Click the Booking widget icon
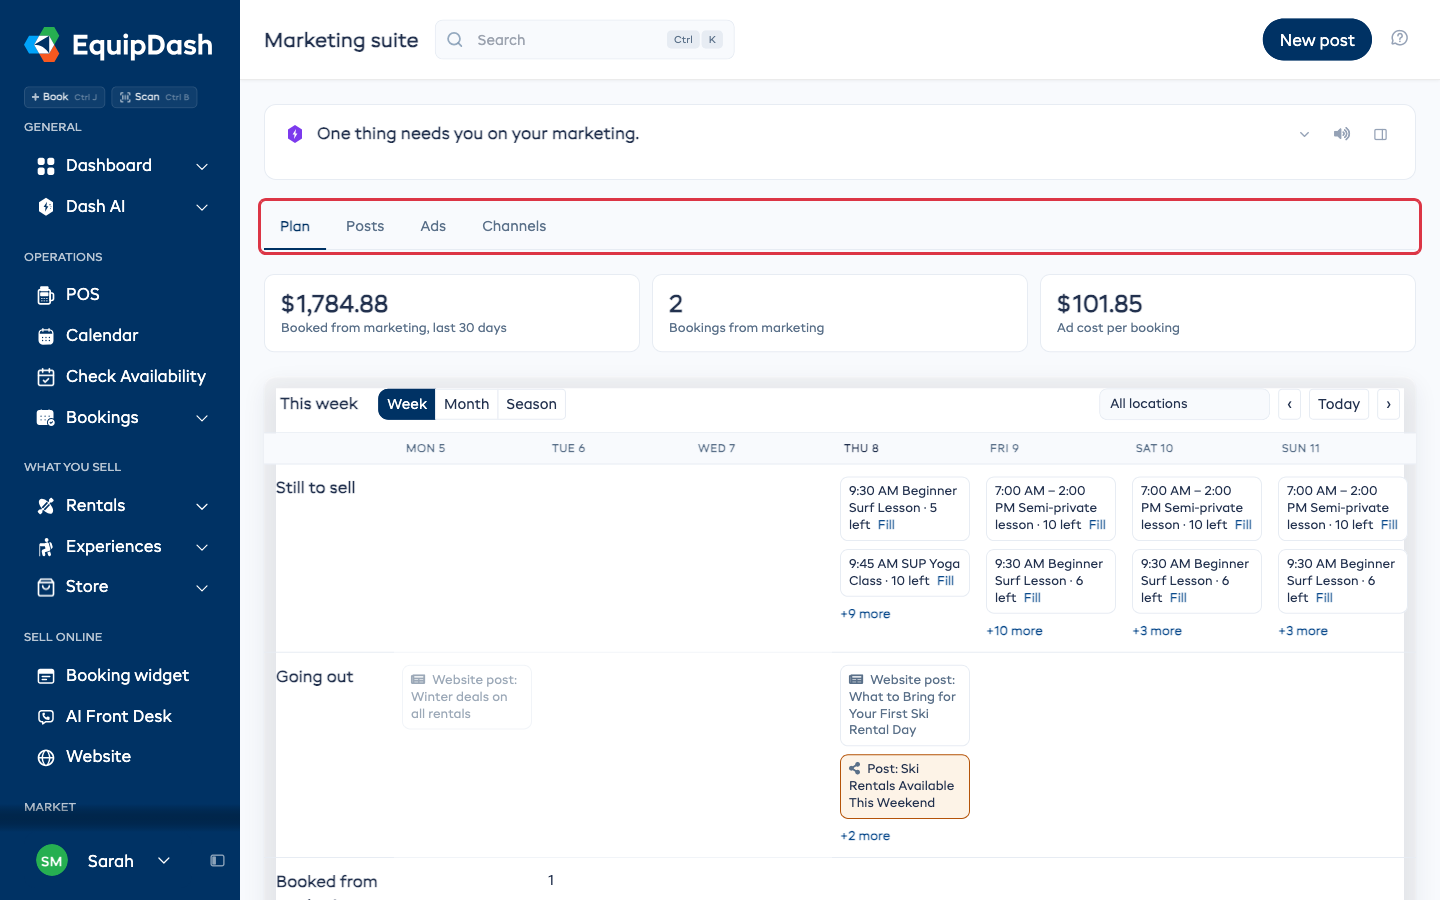The height and width of the screenshot is (900, 1440). click(x=46, y=676)
